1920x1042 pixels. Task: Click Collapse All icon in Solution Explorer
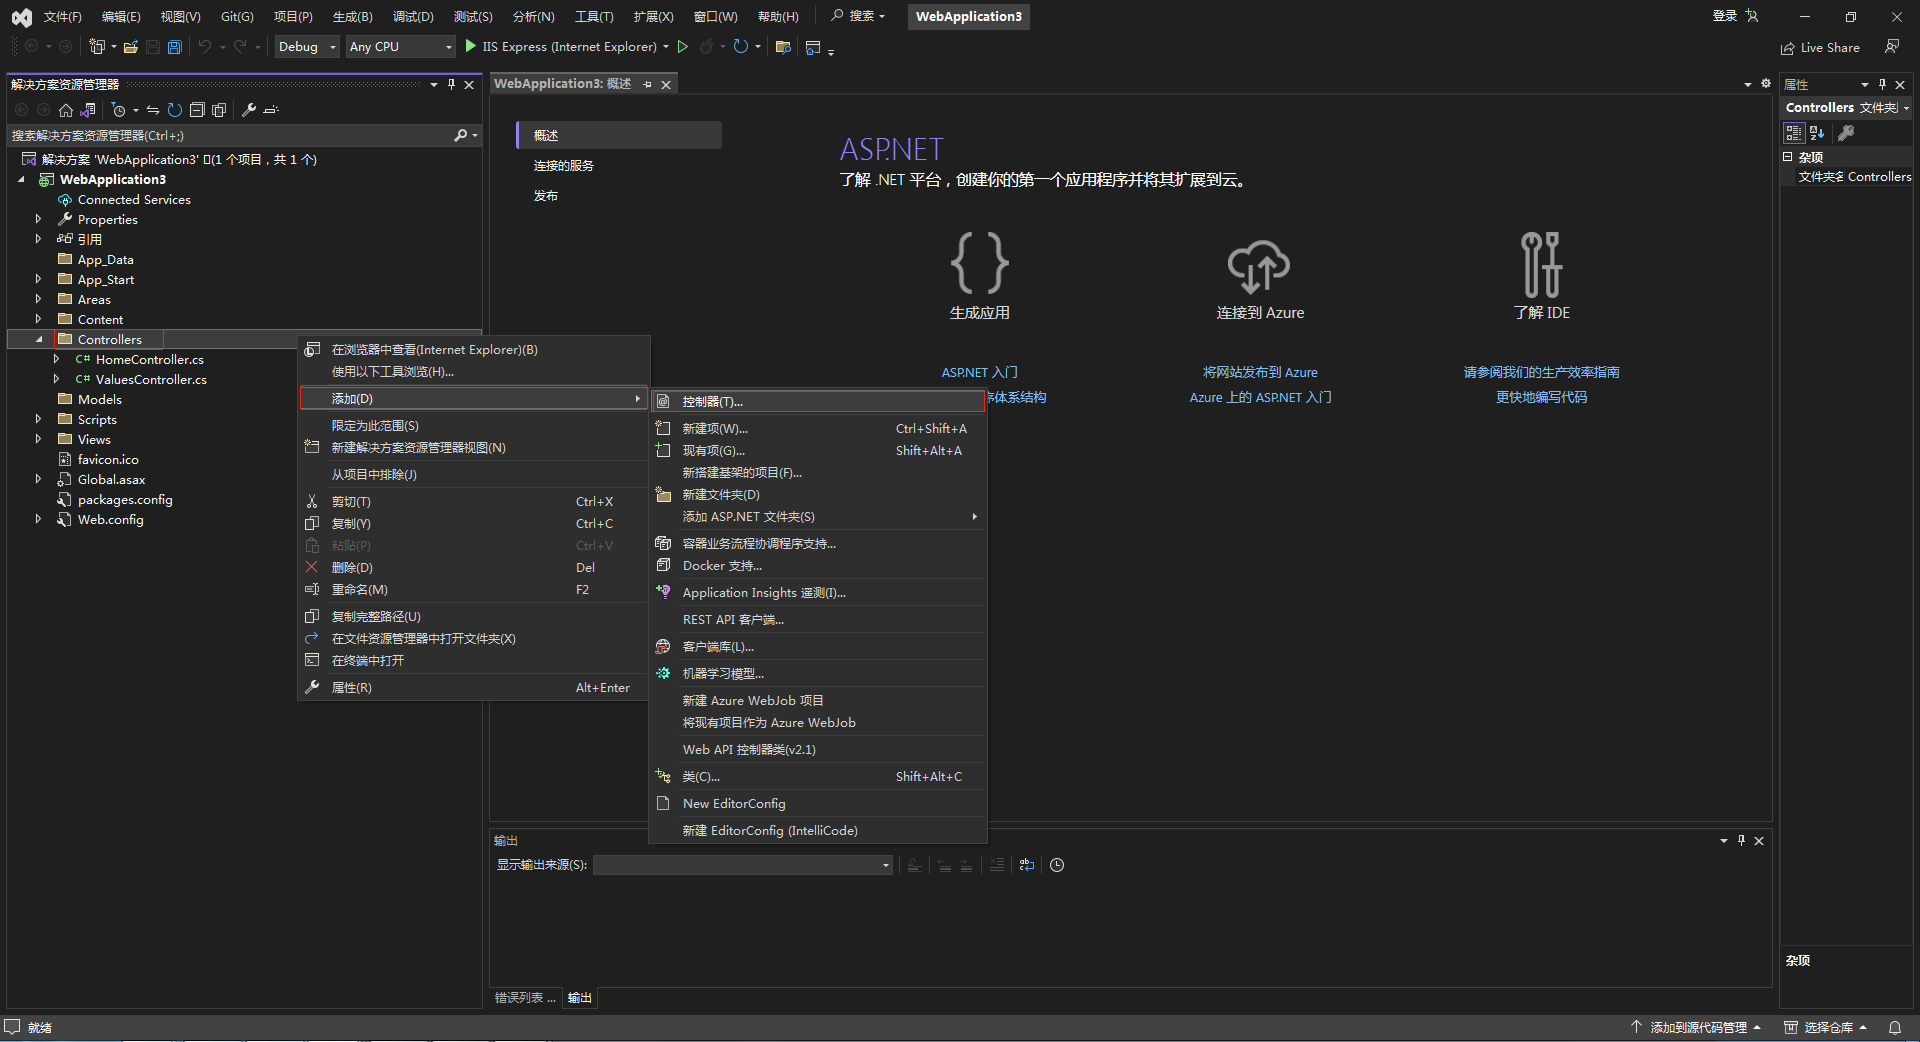pos(197,110)
